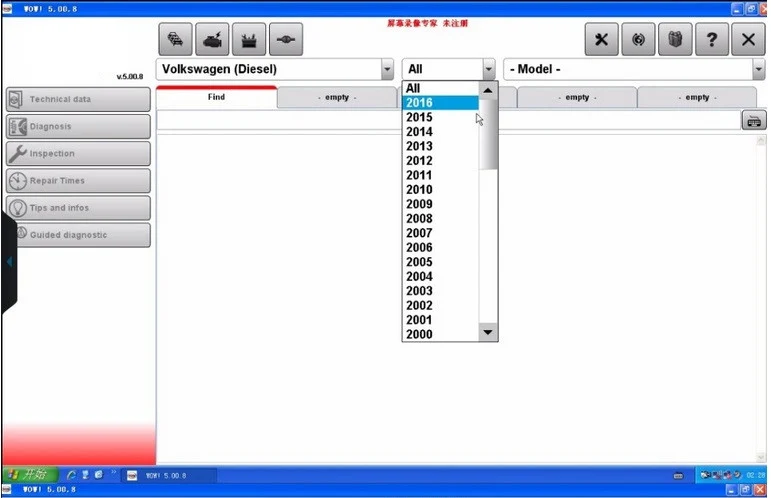Viewport: 771px width, 498px height.
Task: Open Technical data section
Action: pyautogui.click(x=78, y=99)
